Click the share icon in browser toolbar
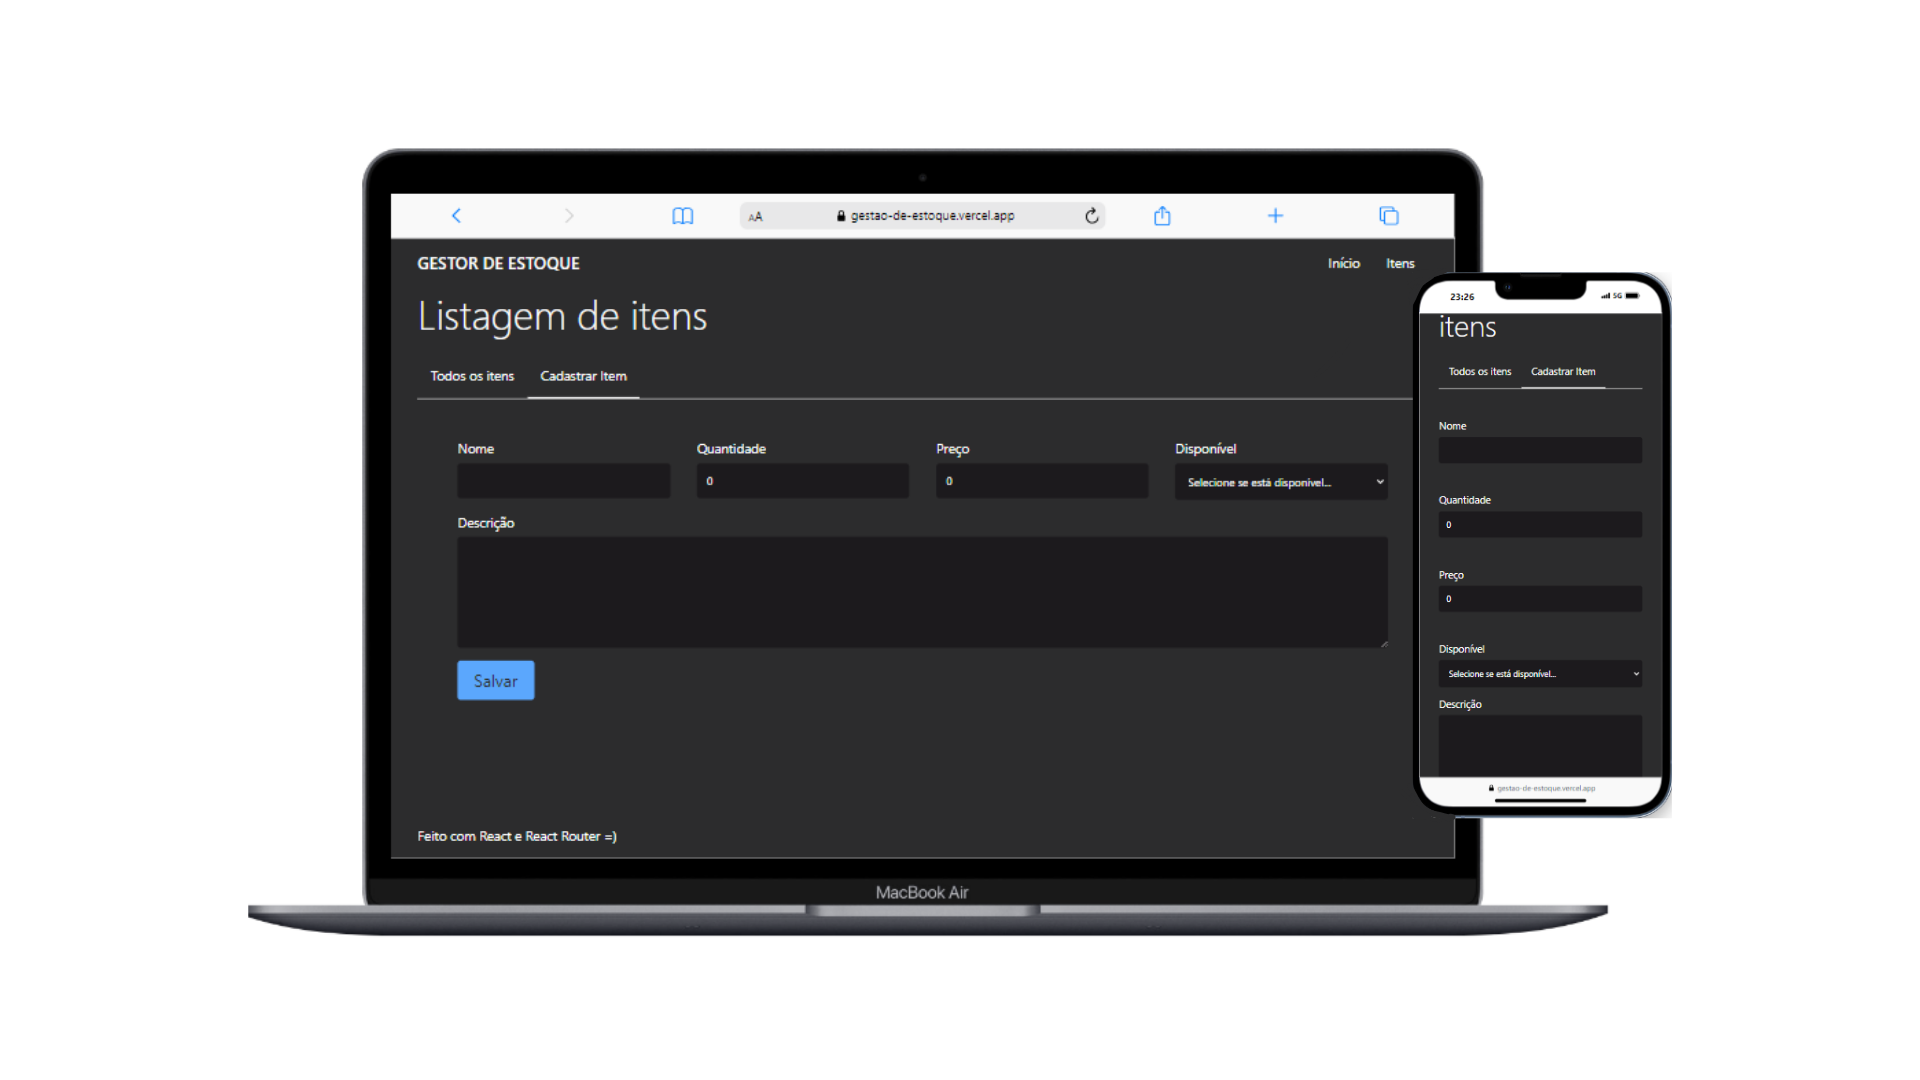This screenshot has width=1920, height=1080. click(1162, 216)
